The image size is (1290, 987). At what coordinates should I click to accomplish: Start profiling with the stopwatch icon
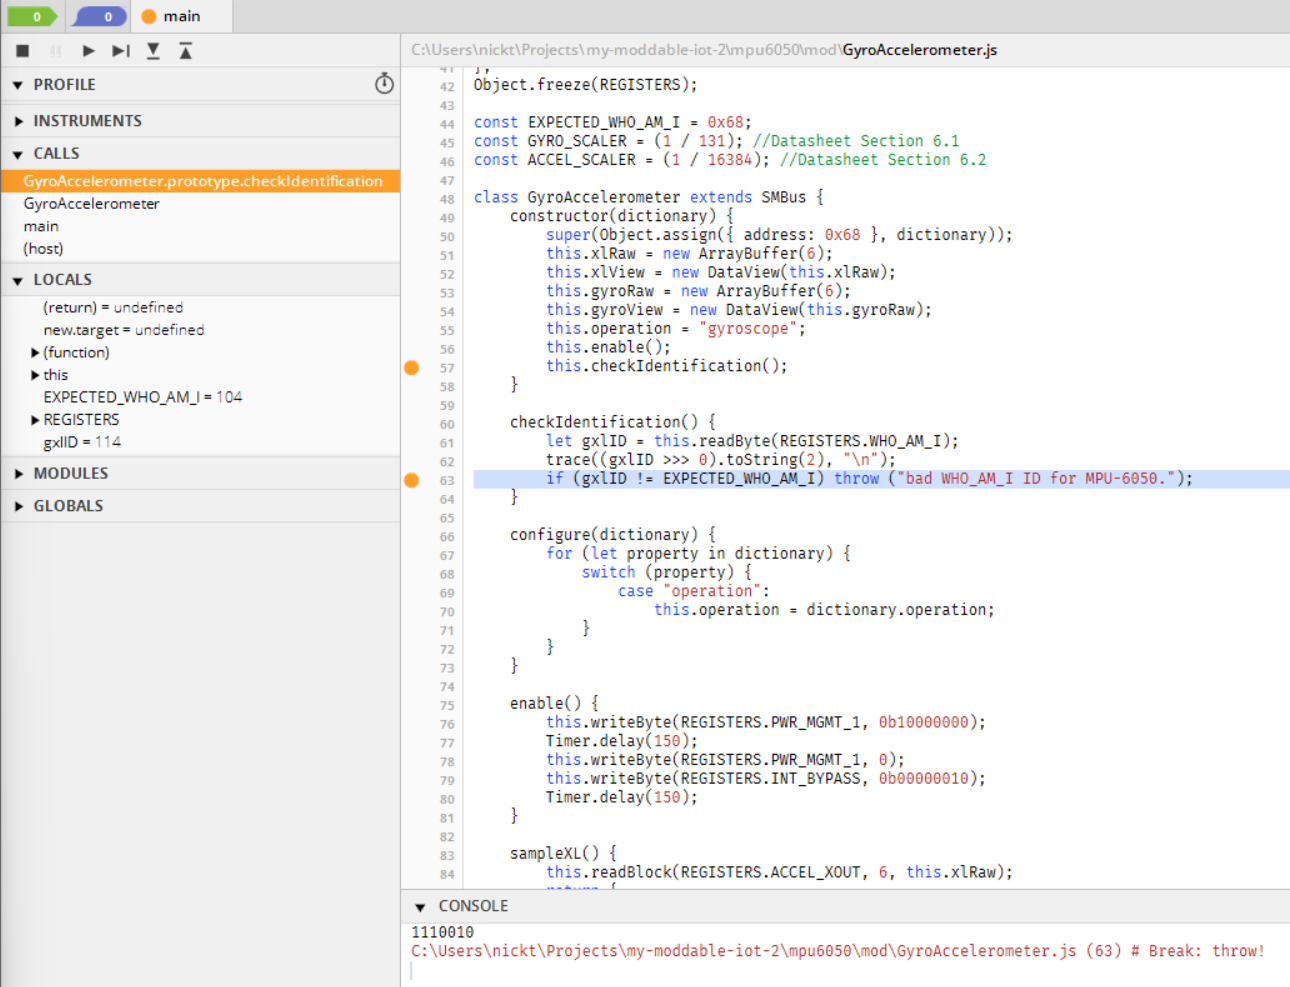point(384,85)
